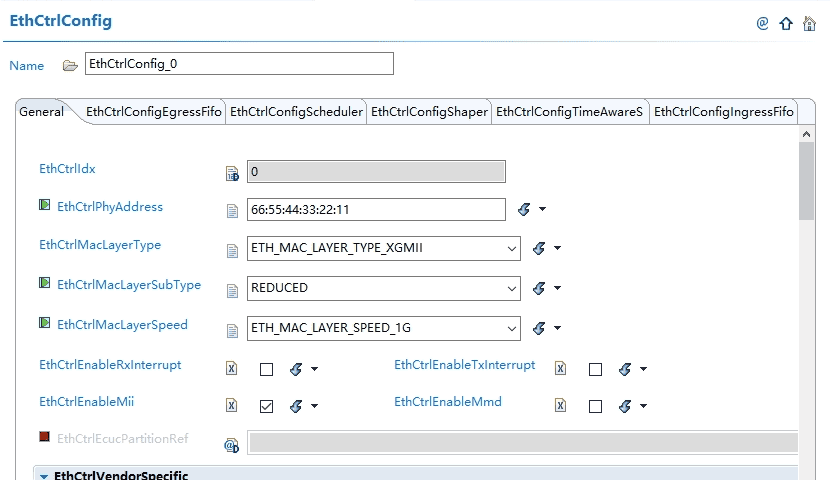
Task: Click the up arrow navigation icon
Action: (x=786, y=23)
